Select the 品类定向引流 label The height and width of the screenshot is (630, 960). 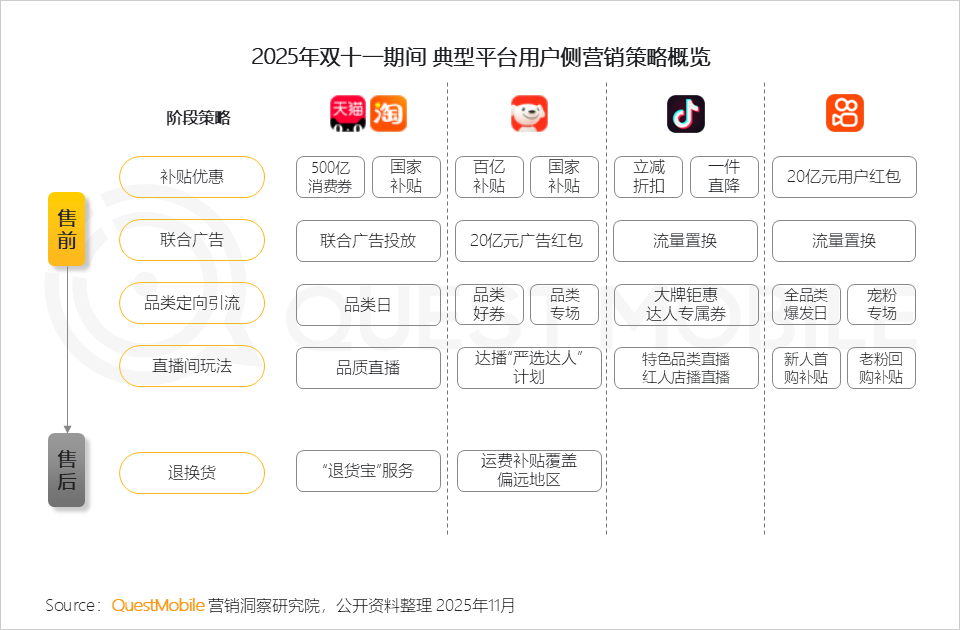coord(191,303)
